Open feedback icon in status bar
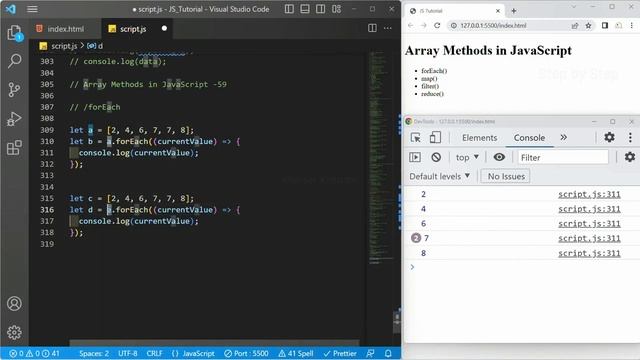This screenshot has width=640, height=360. click(370, 353)
